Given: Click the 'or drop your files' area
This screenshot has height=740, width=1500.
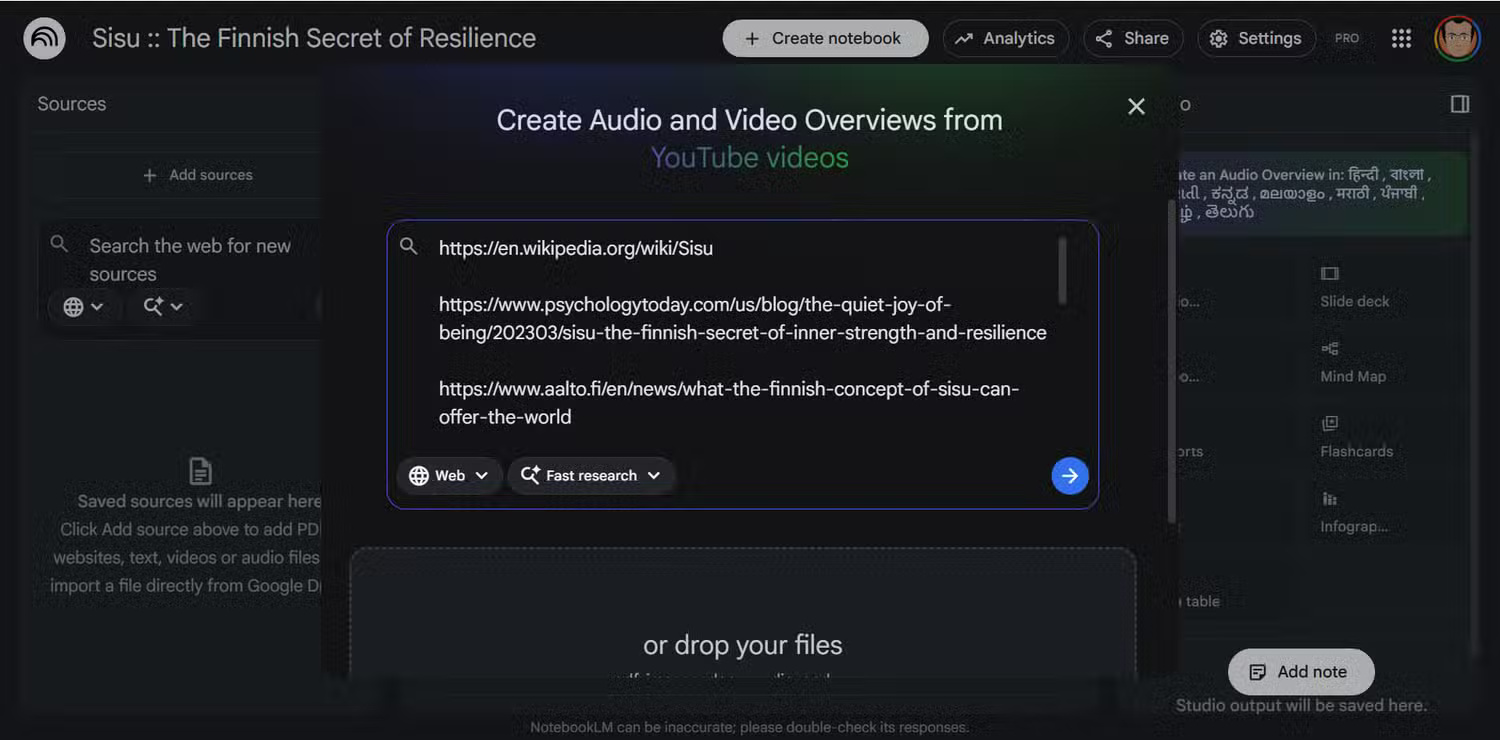Looking at the screenshot, I should [743, 613].
